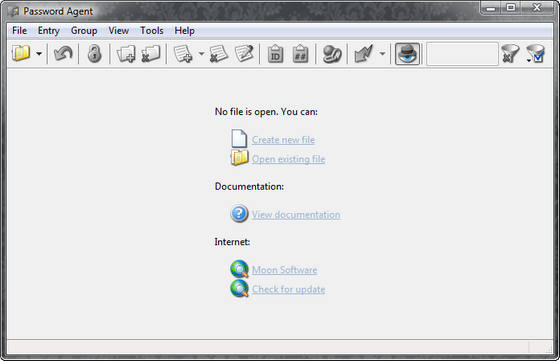Click the Add entry note icon

(183, 54)
